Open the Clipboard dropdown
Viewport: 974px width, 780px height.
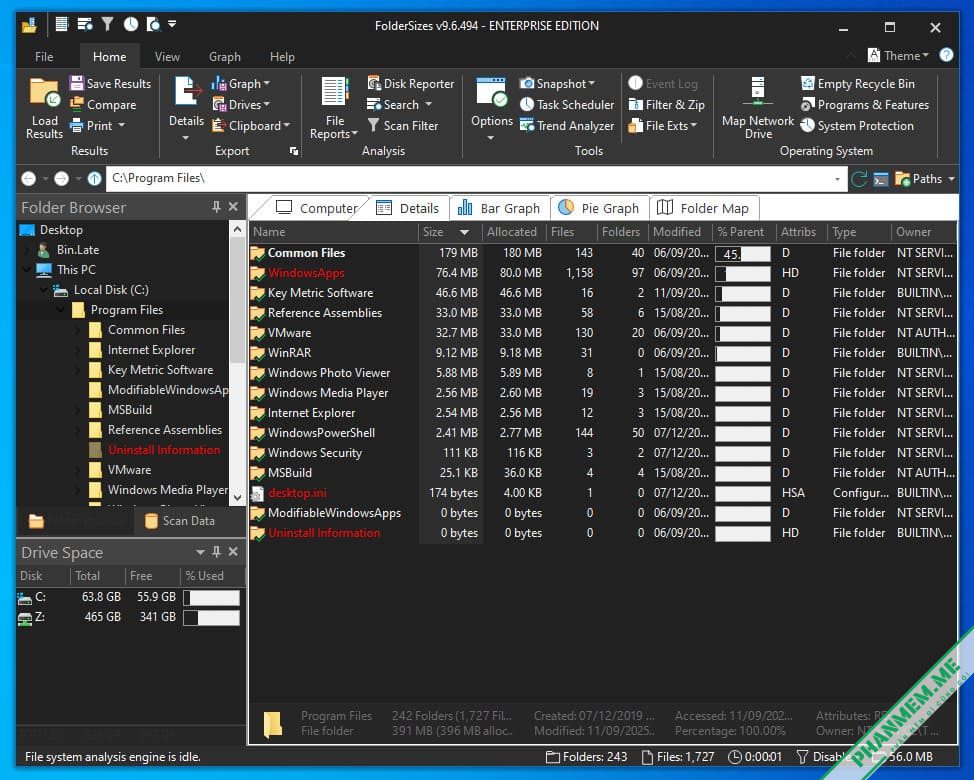click(x=251, y=125)
